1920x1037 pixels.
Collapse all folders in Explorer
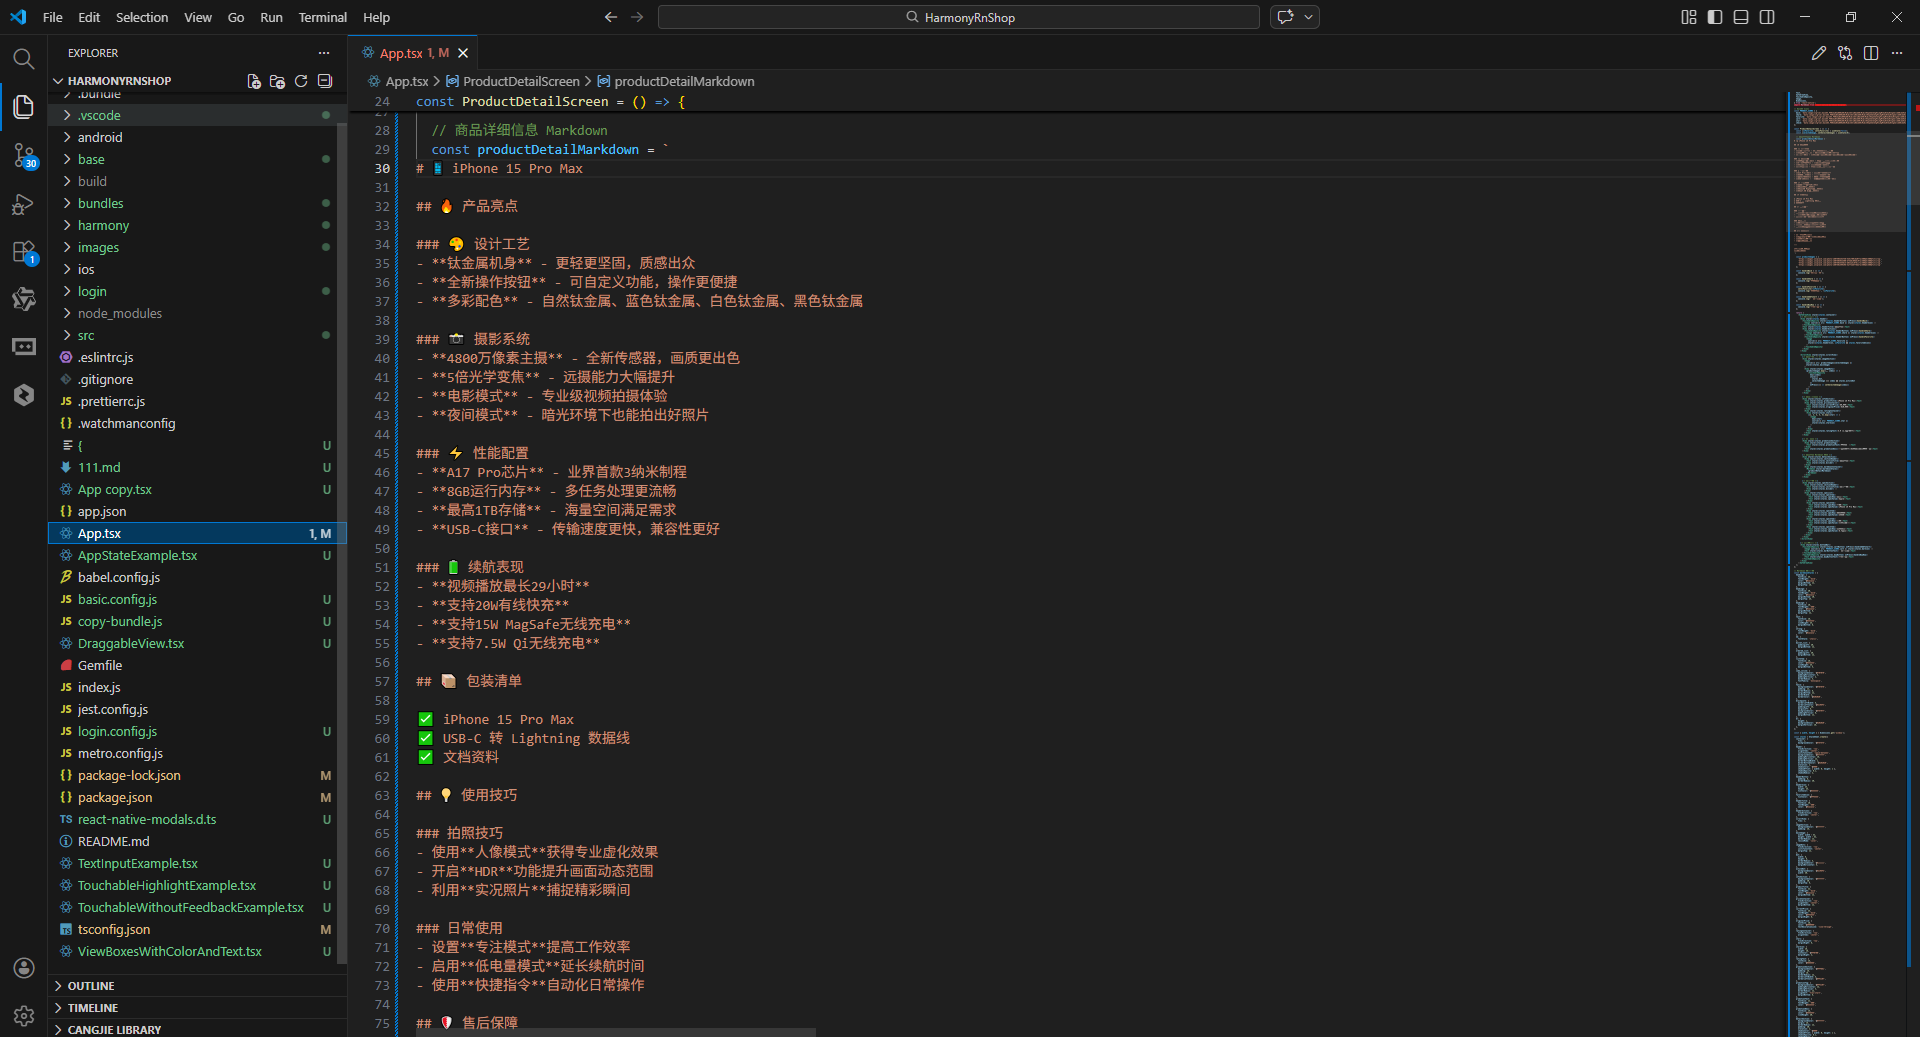[x=325, y=81]
